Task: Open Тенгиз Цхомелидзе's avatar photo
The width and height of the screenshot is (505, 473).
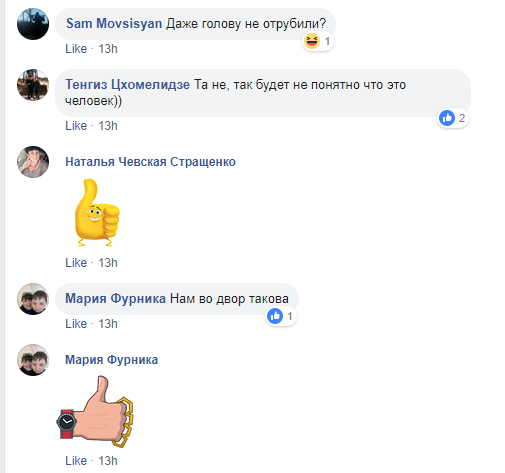Action: click(33, 85)
